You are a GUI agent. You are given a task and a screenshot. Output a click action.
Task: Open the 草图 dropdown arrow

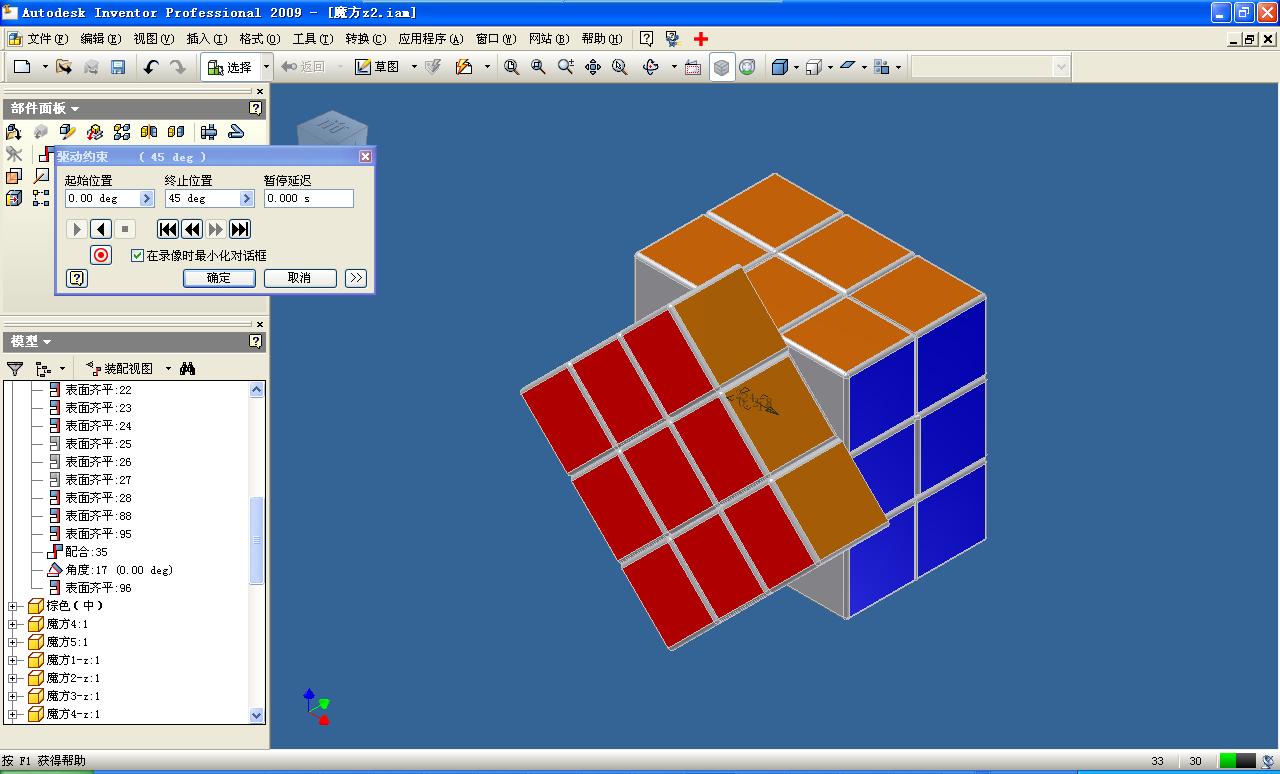click(414, 67)
